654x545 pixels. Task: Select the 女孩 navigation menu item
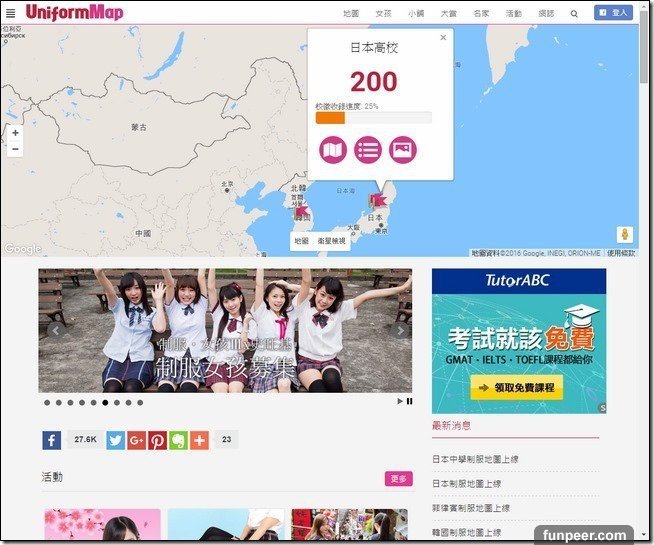click(383, 14)
